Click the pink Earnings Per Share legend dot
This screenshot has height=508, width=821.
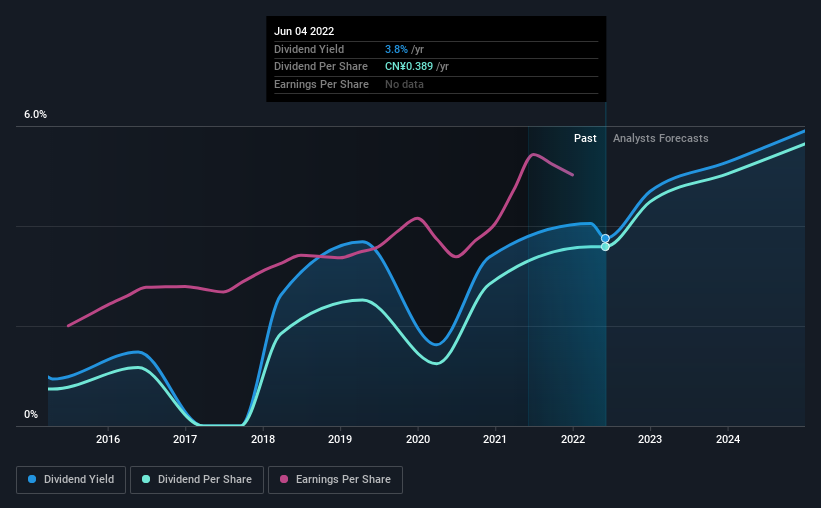pos(284,479)
